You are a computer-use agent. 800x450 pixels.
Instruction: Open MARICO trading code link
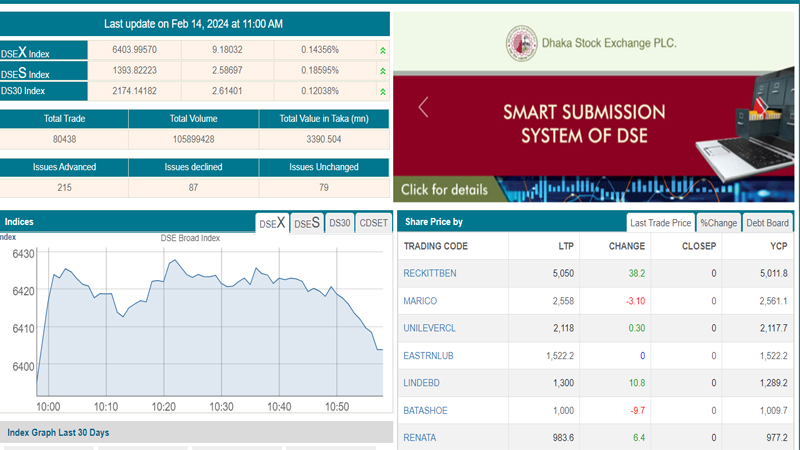click(420, 301)
